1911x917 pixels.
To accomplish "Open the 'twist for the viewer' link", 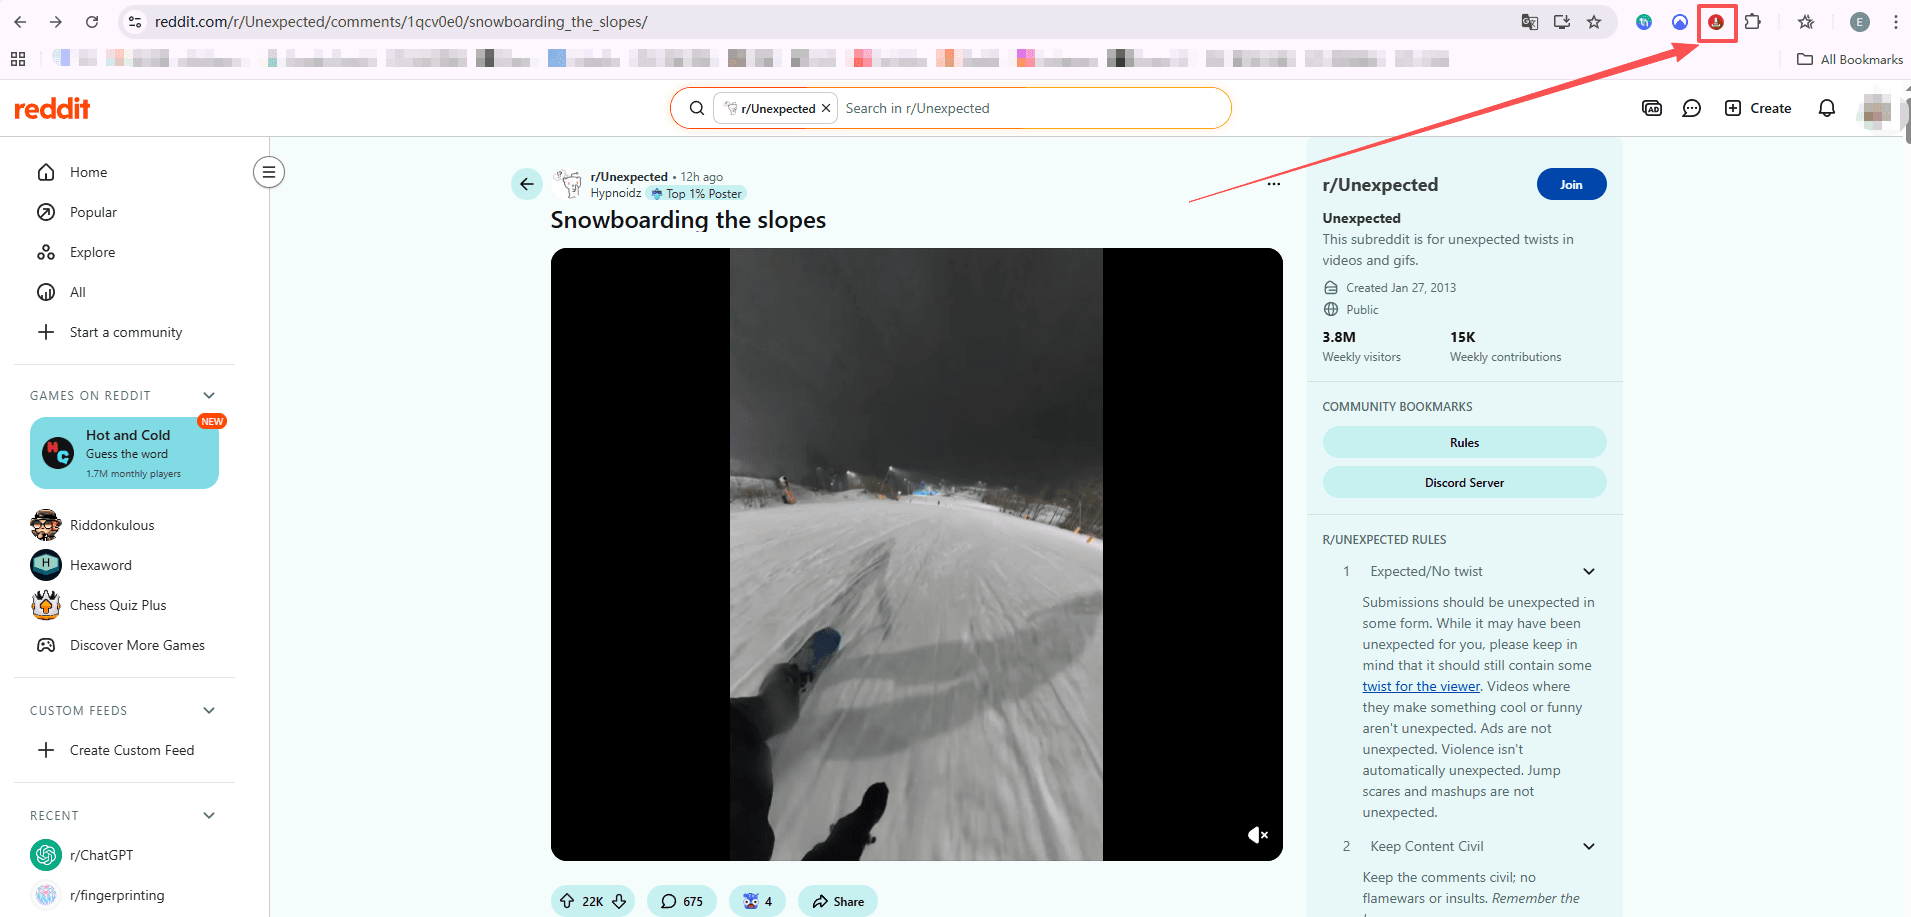I will click(1420, 686).
